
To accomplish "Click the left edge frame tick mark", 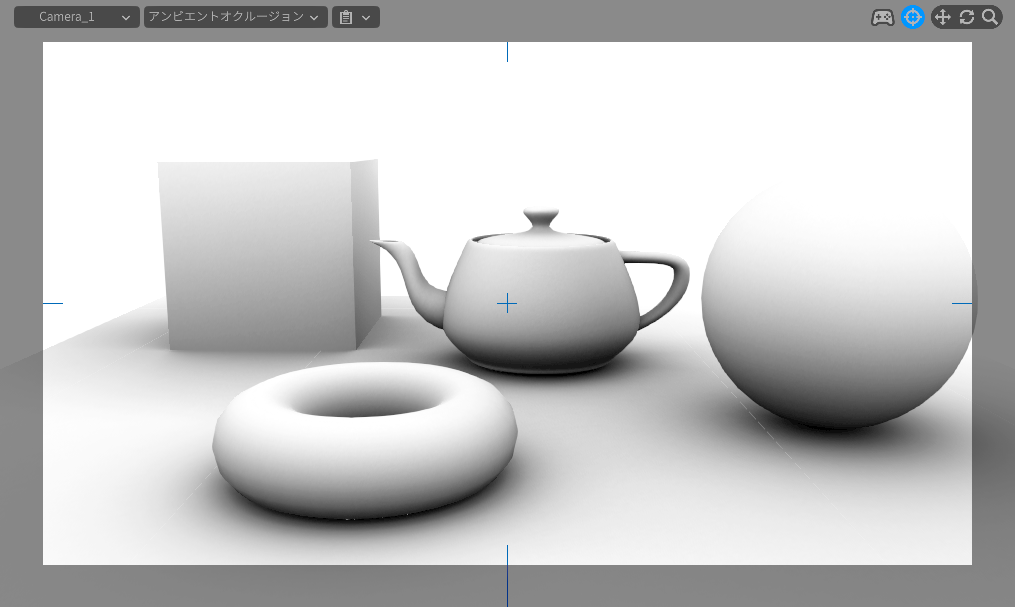I will [x=53, y=303].
